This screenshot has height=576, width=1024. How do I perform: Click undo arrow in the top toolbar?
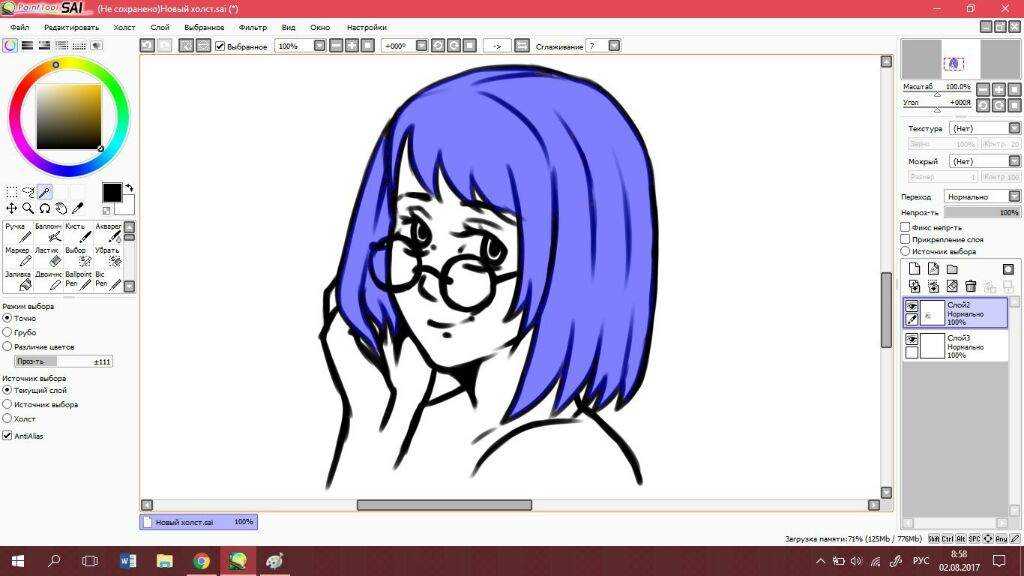[147, 46]
